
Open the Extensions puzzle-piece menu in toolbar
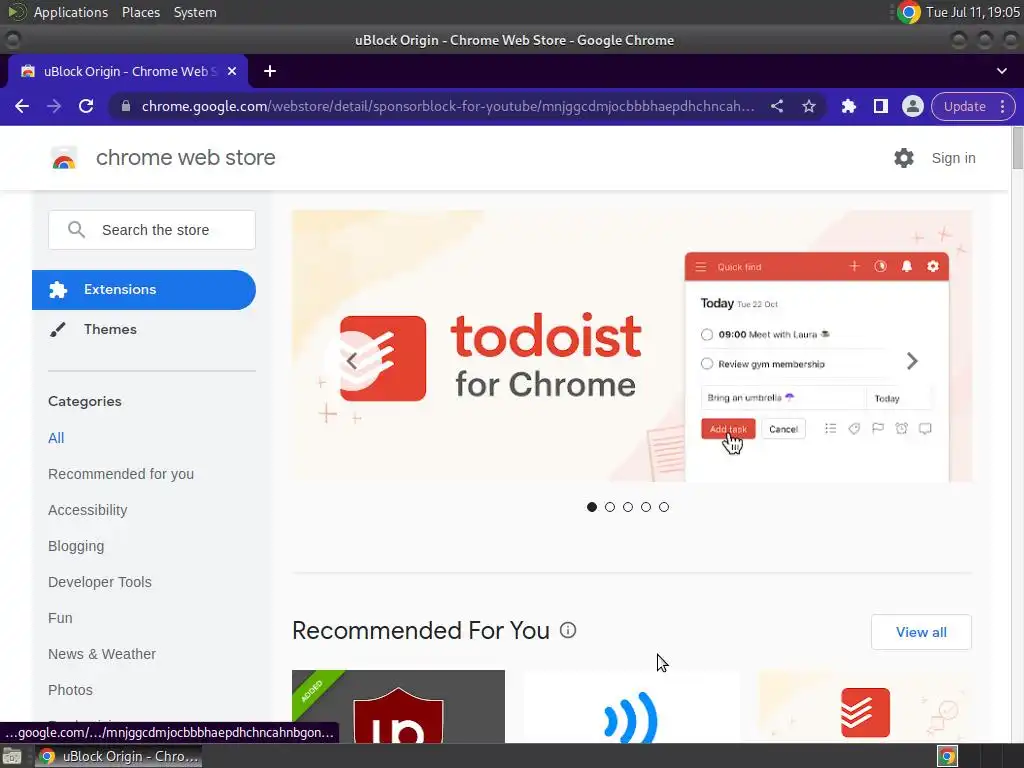point(849,106)
